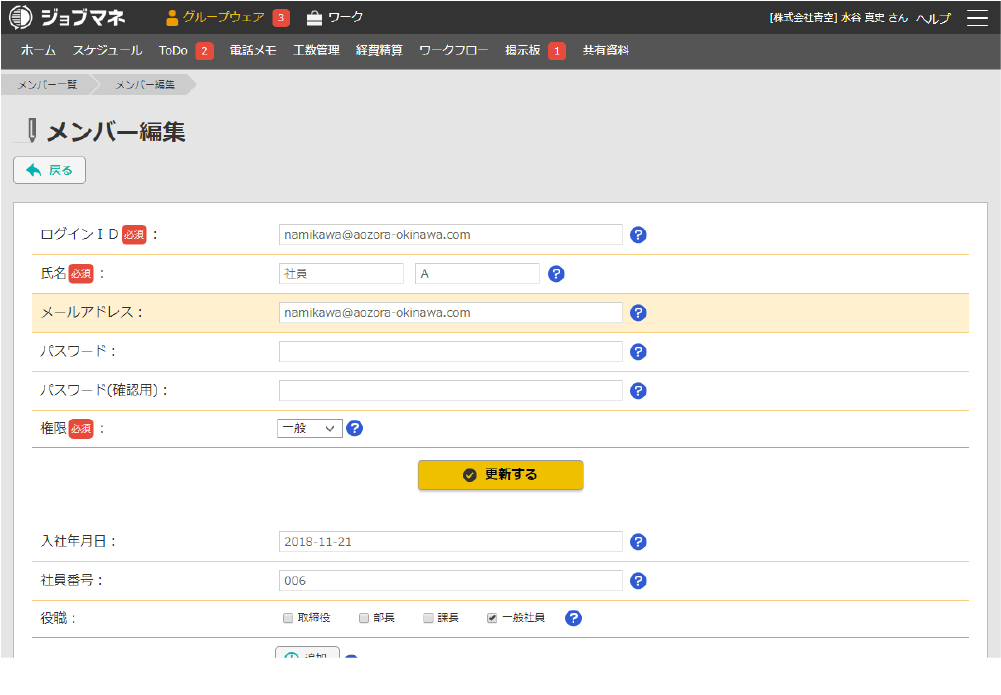The height and width of the screenshot is (695, 1001).
Task: Check the 部長 checkbox
Action: [x=364, y=618]
